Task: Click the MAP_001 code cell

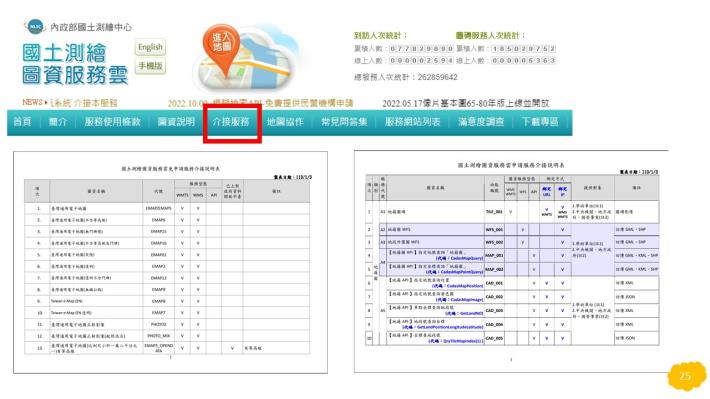Action: (494, 256)
